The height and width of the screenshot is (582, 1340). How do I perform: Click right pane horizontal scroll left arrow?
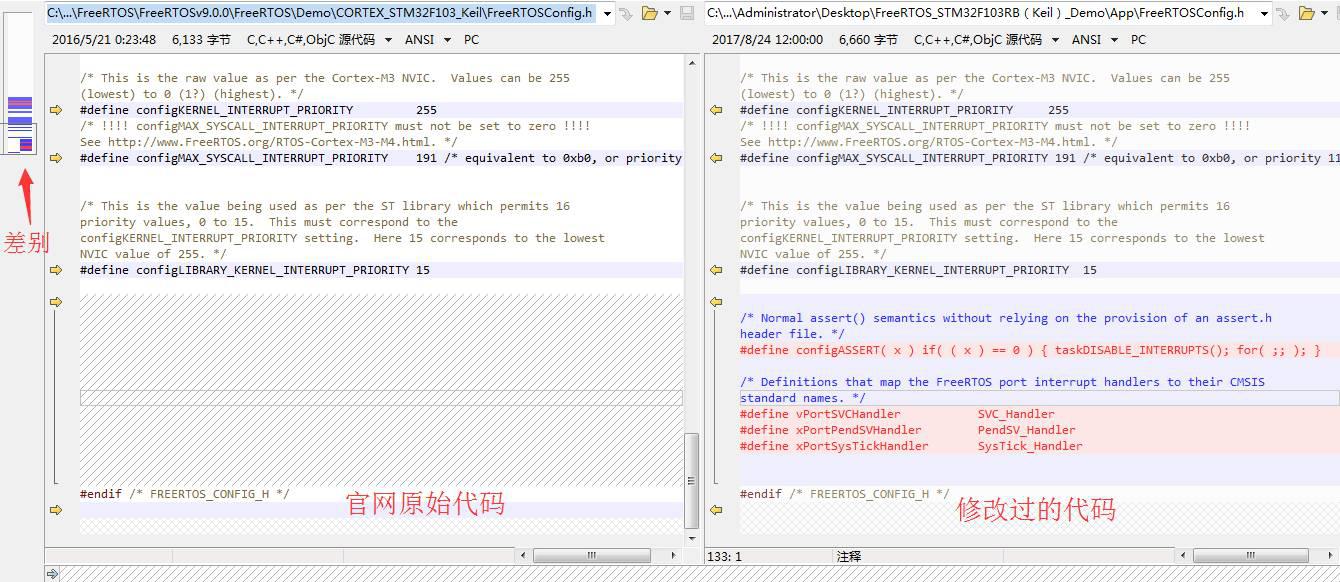(x=1182, y=555)
